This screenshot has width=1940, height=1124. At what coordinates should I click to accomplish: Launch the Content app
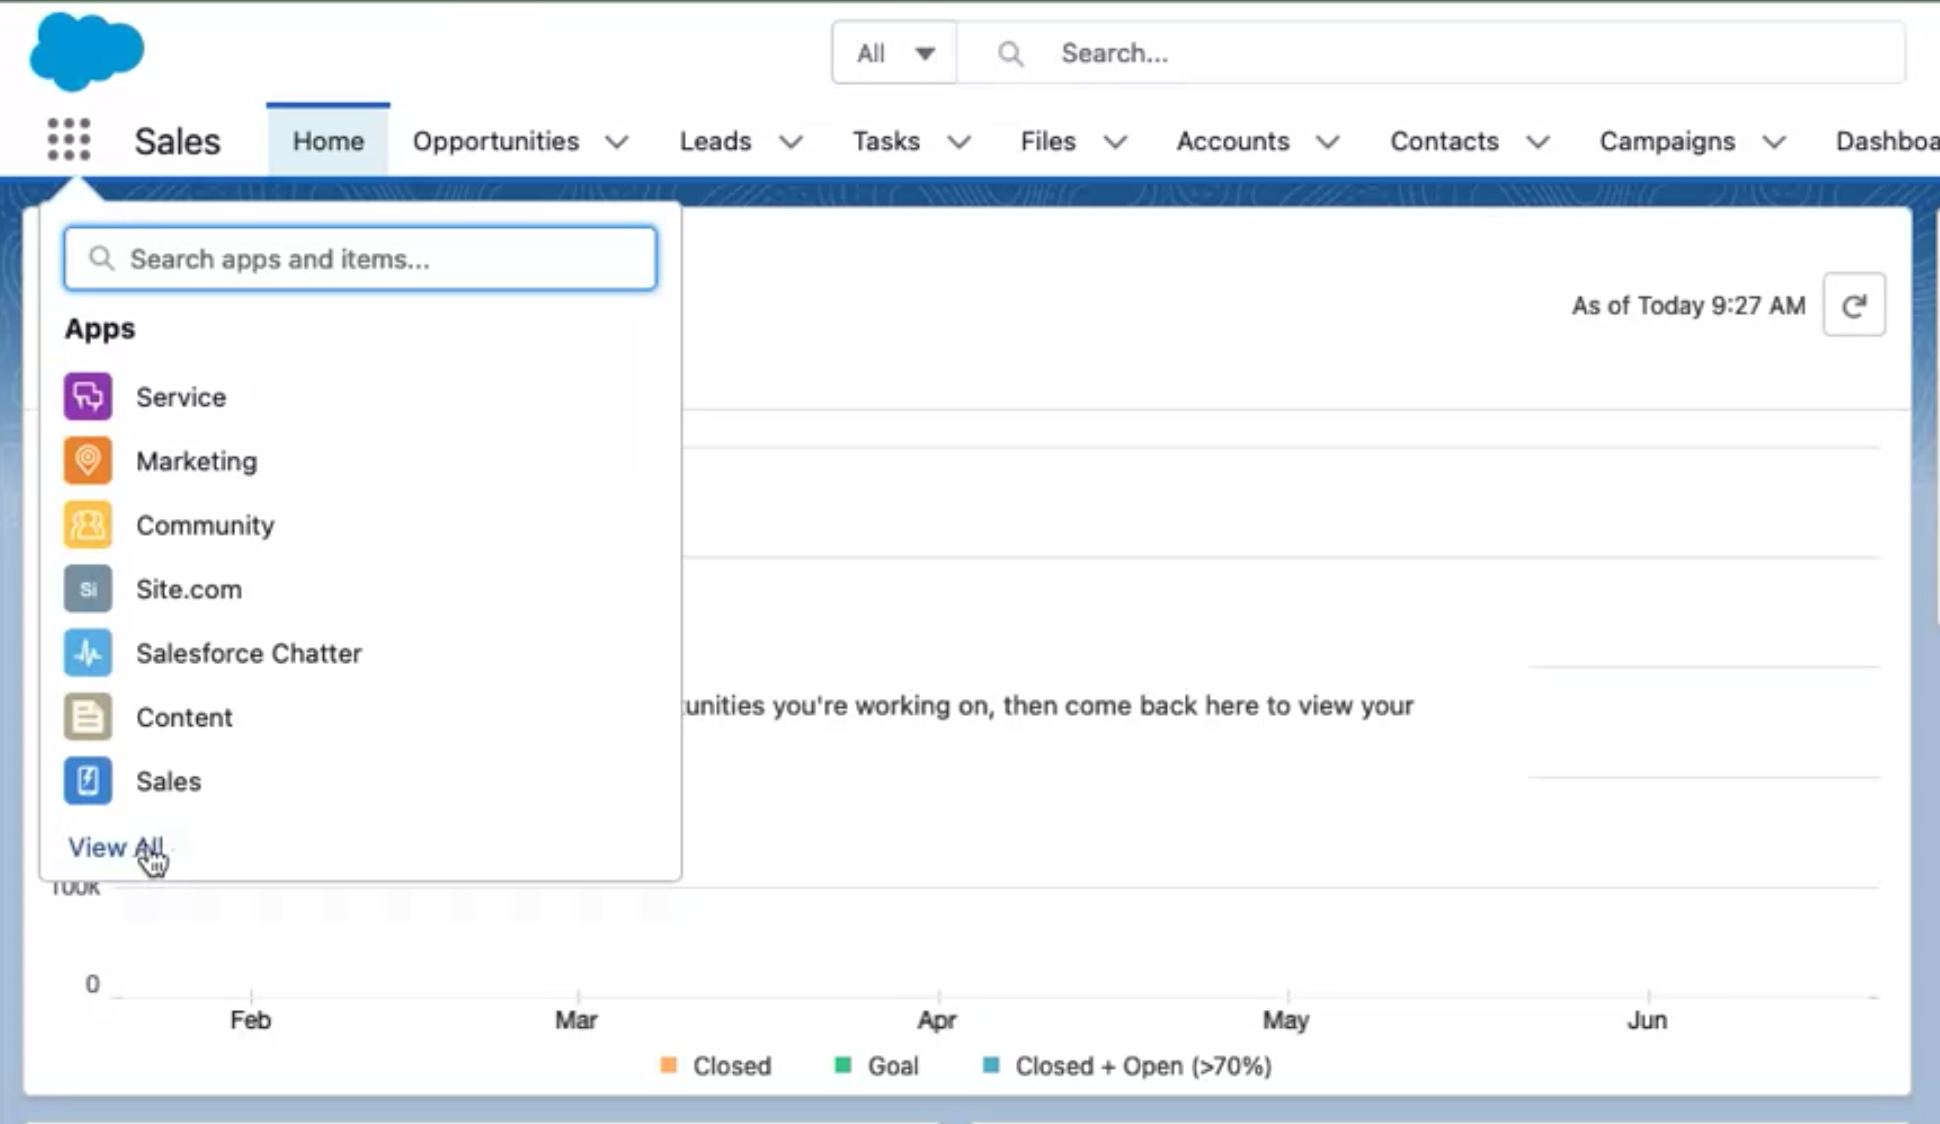coord(184,717)
